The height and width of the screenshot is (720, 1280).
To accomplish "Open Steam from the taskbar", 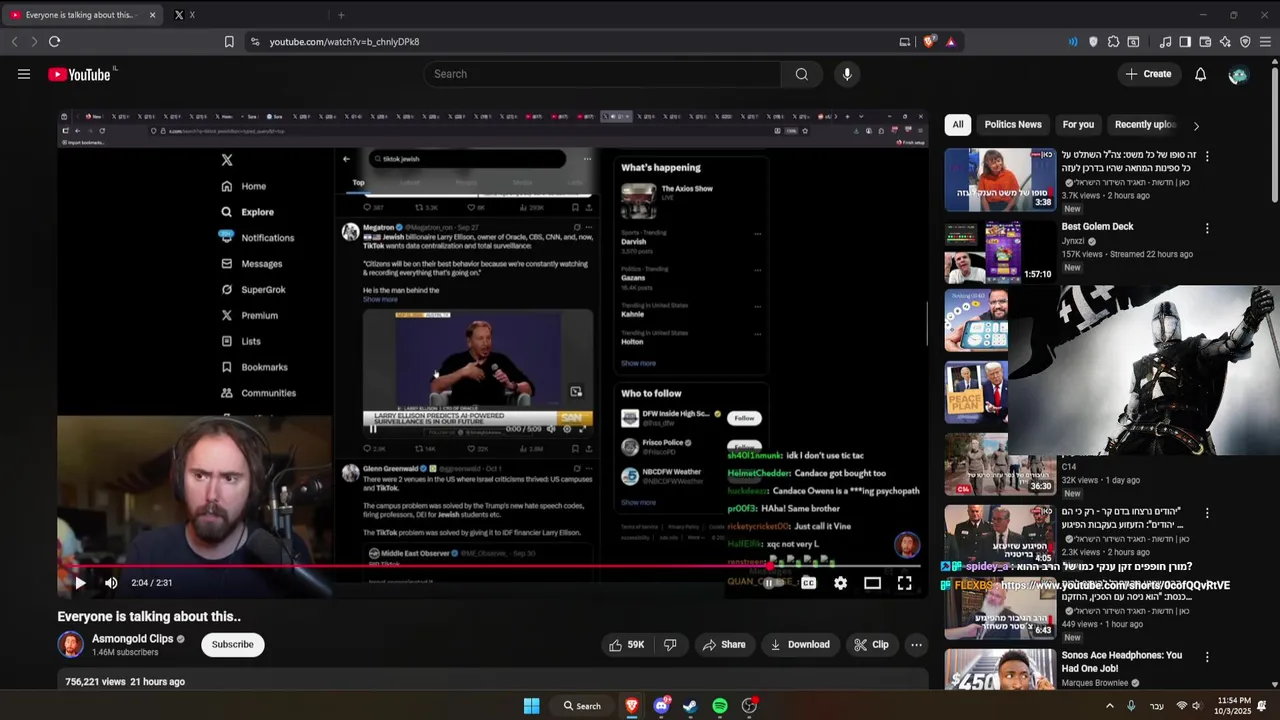I will click(690, 706).
